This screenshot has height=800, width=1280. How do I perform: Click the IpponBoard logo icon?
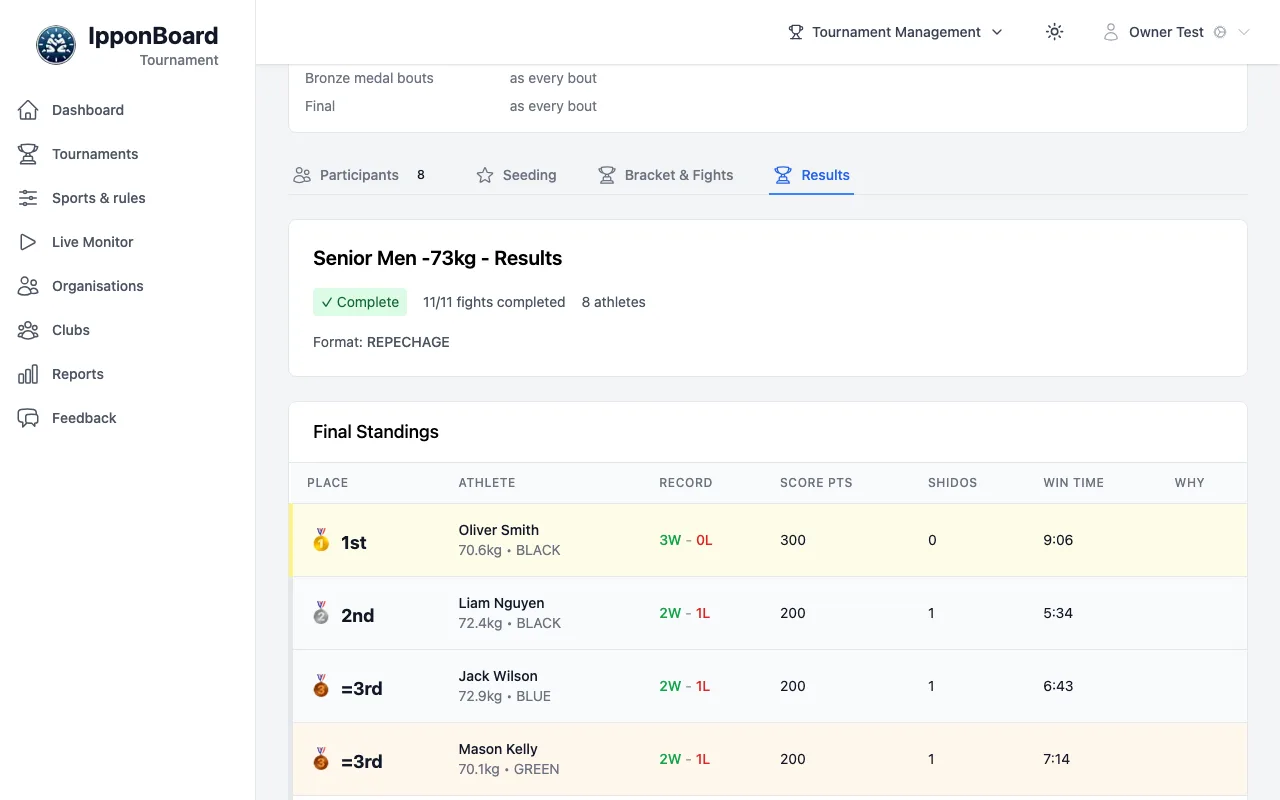[x=56, y=45]
